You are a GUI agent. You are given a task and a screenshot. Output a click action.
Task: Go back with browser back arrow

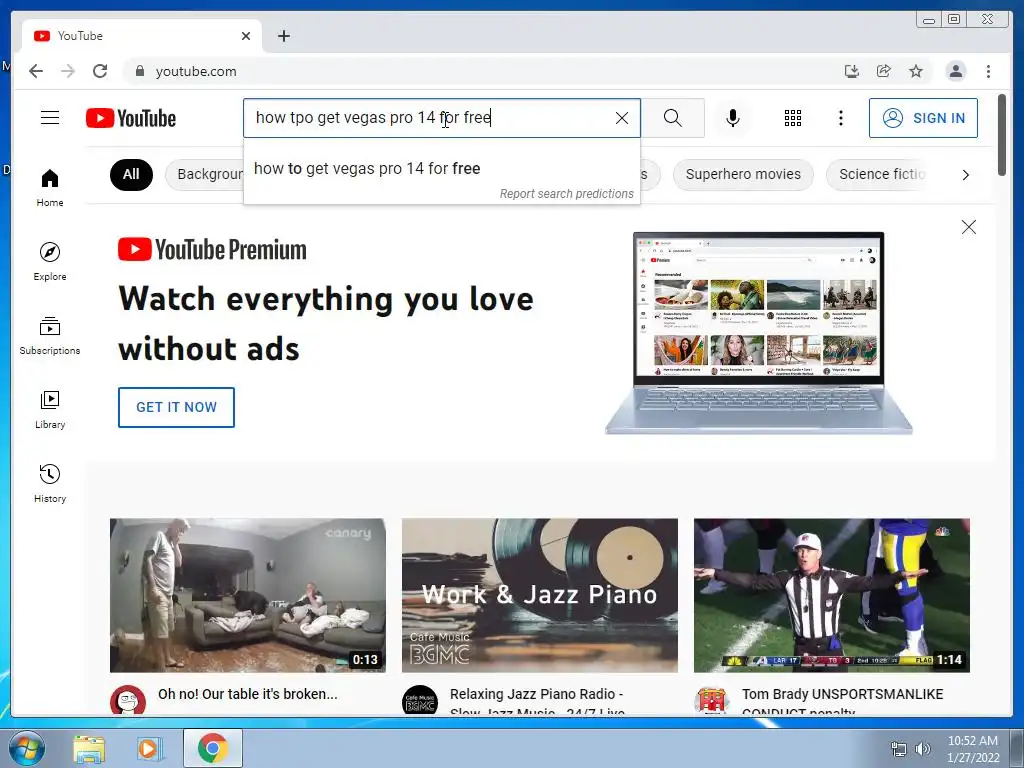[x=36, y=71]
